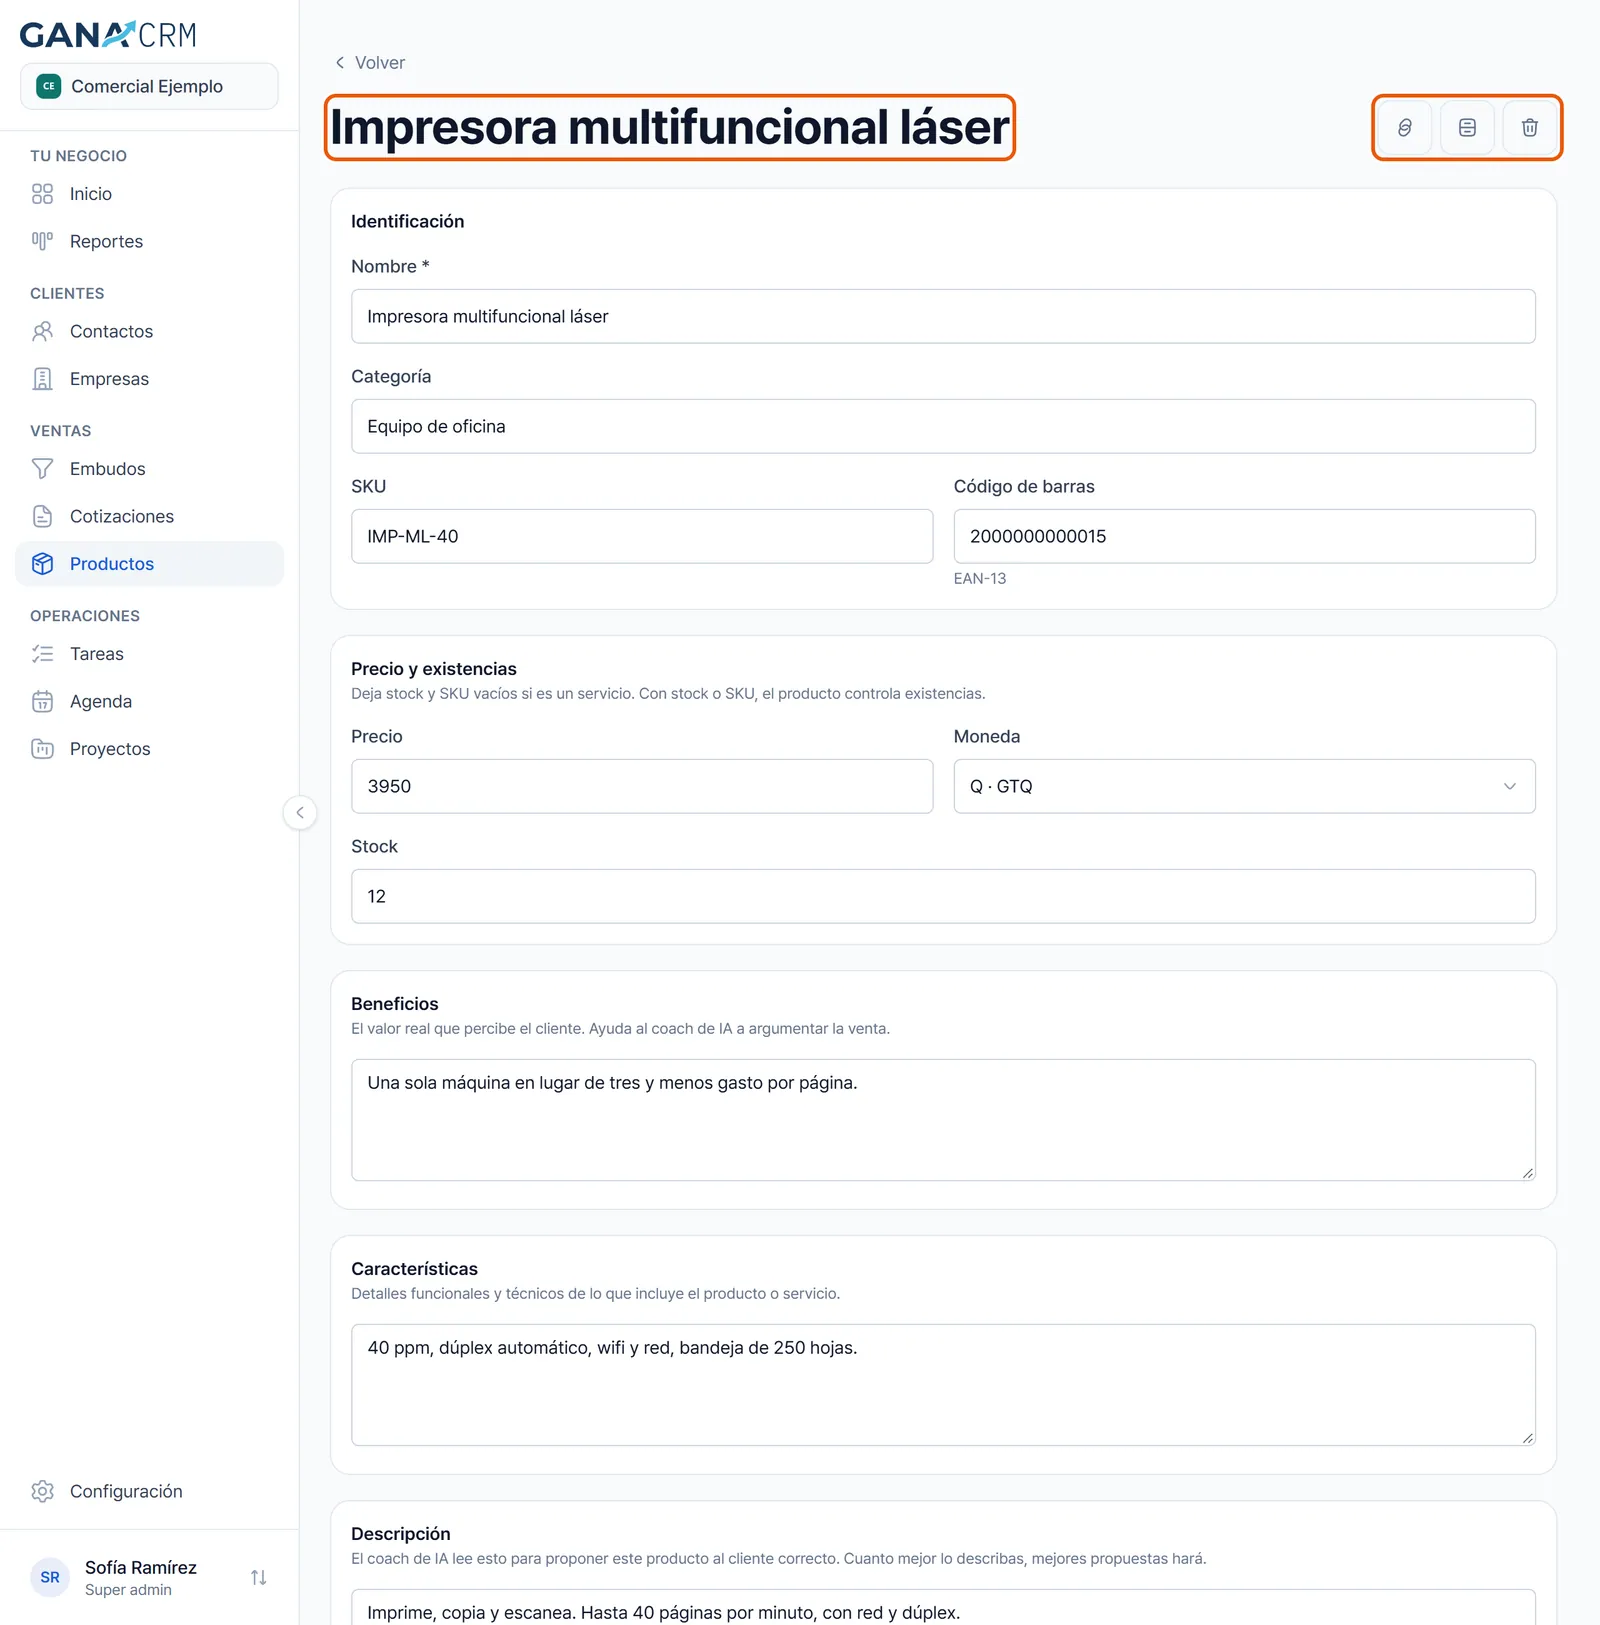This screenshot has height=1625, width=1600.
Task: Click inside the Características text area
Action: (943, 1385)
